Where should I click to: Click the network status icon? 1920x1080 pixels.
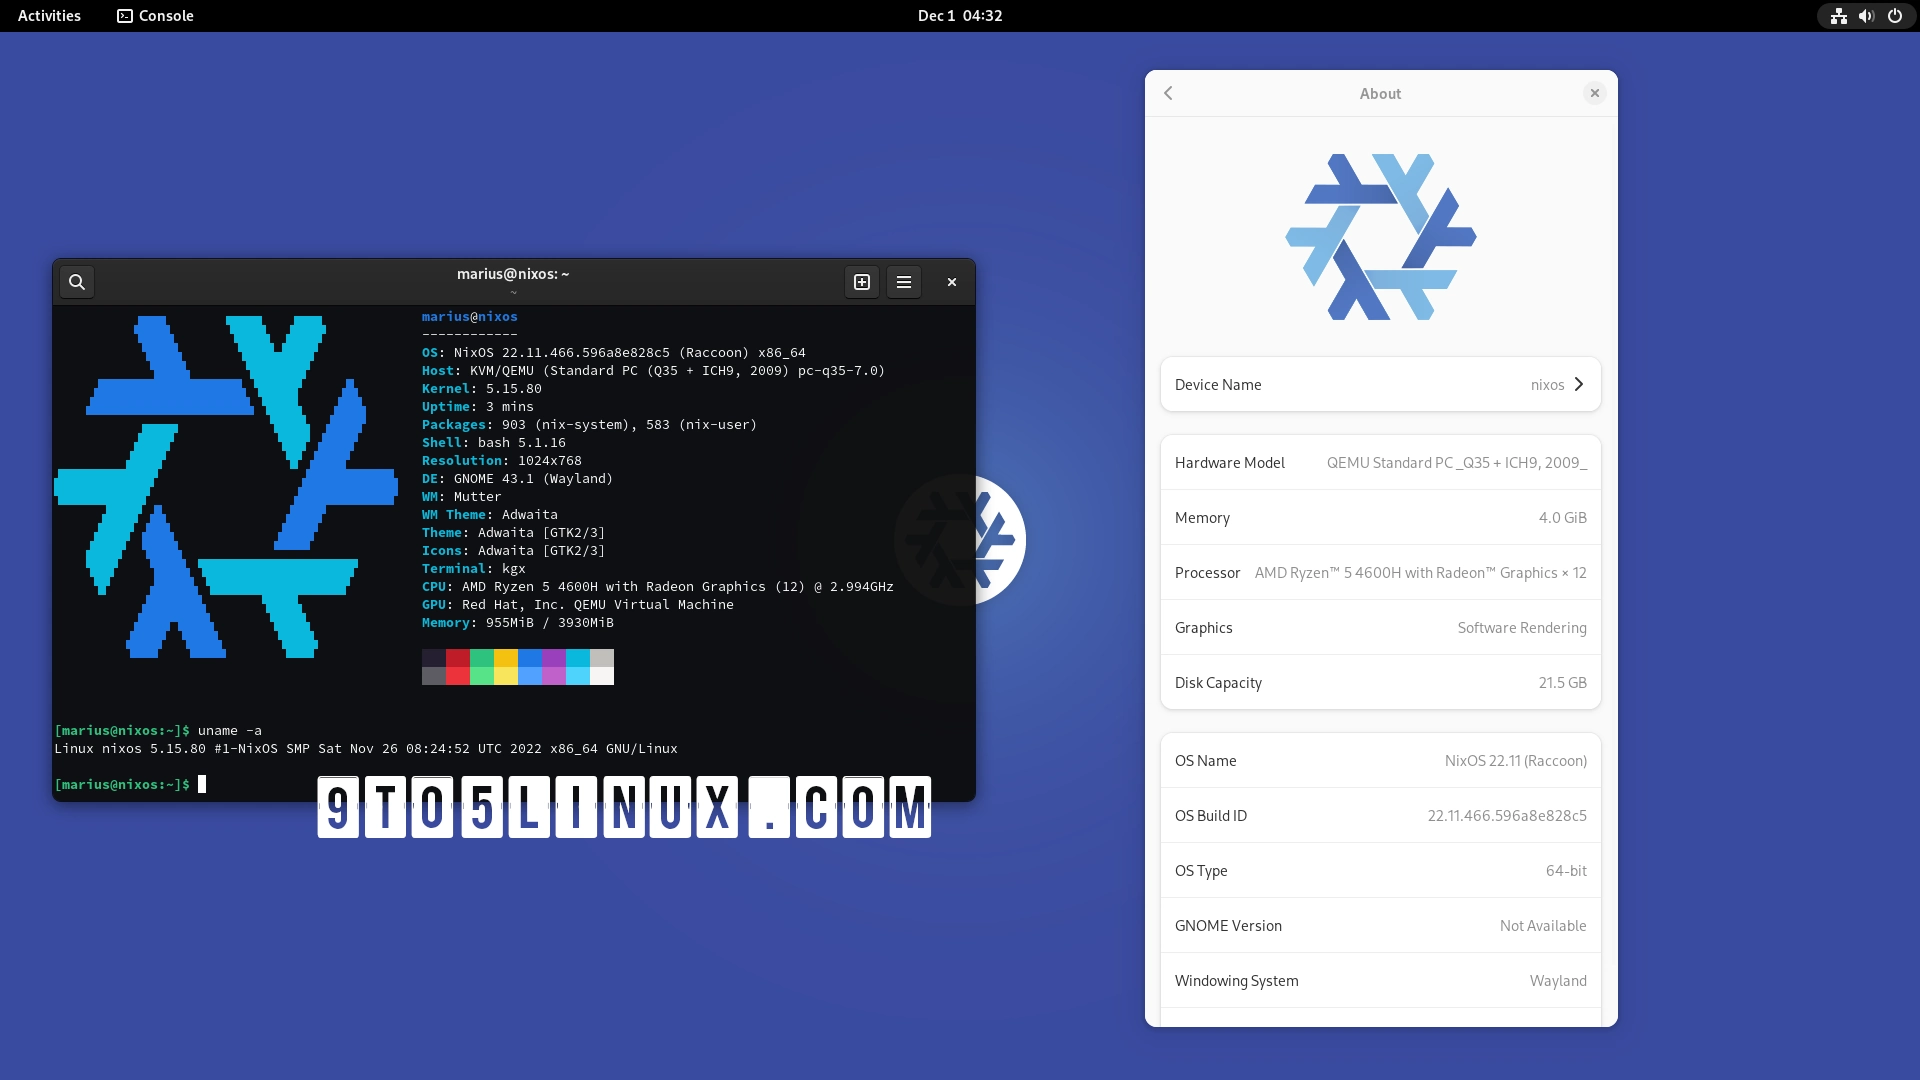tap(1838, 16)
